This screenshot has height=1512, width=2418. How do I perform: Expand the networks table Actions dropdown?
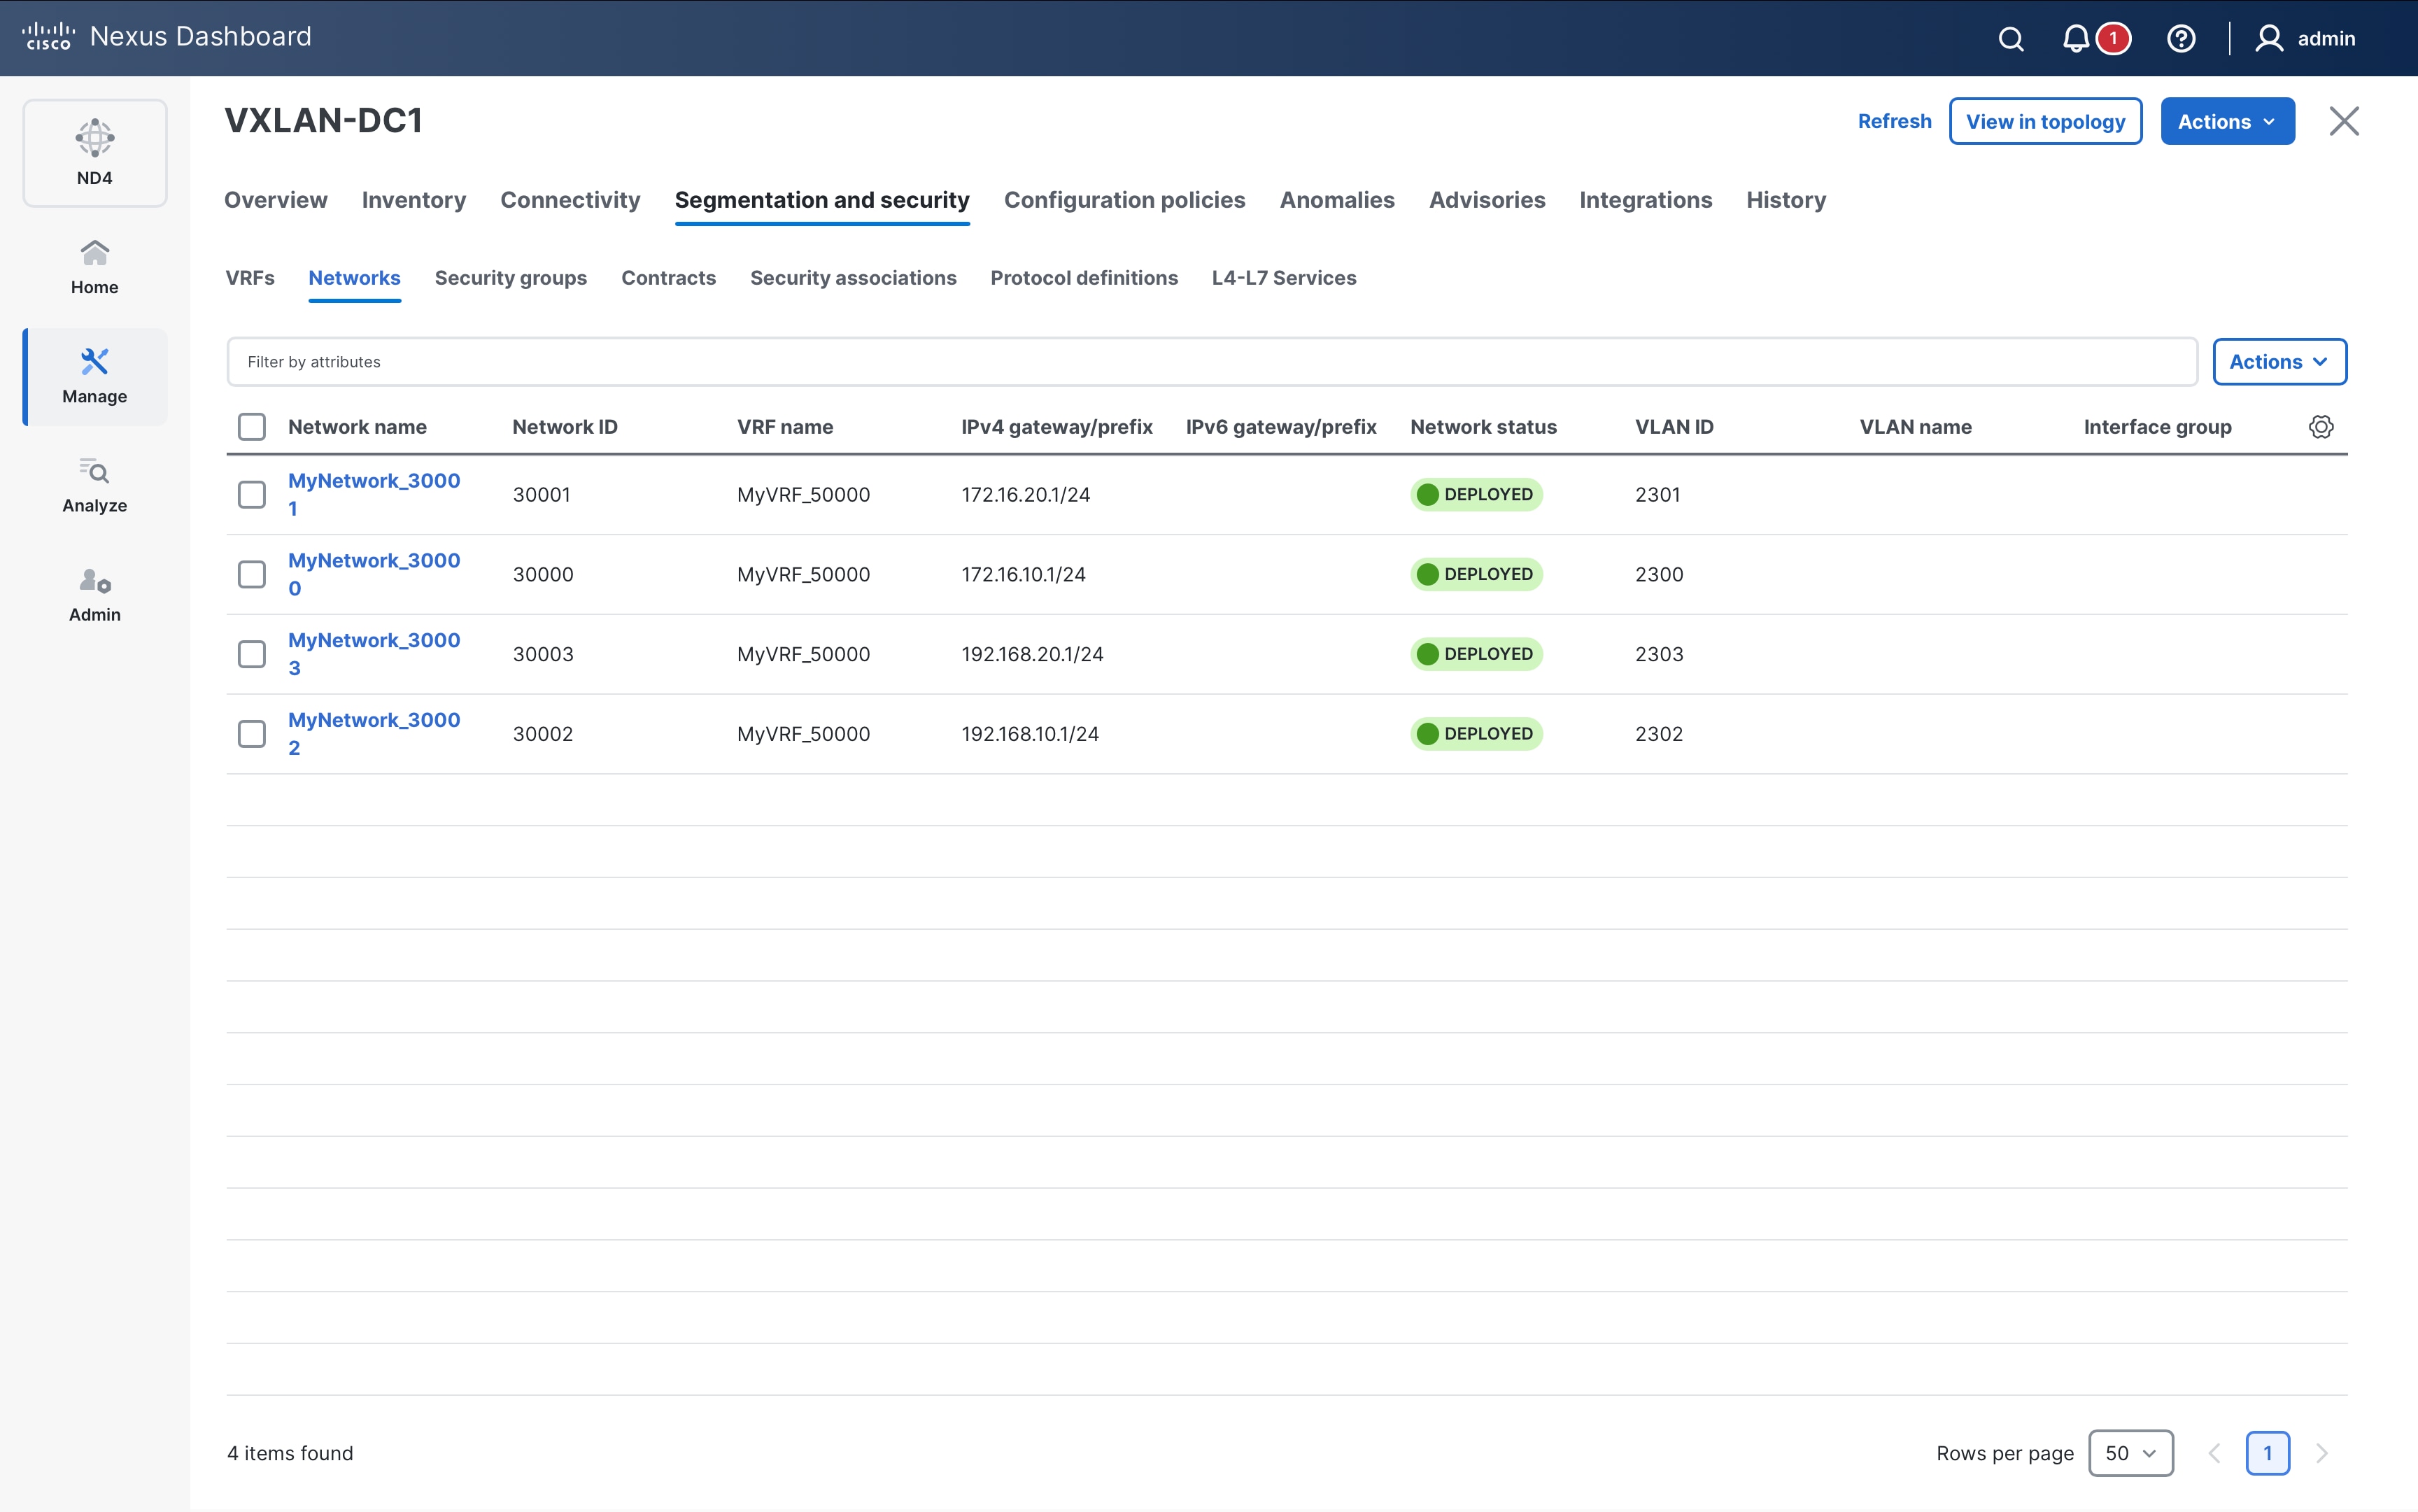pos(2279,362)
